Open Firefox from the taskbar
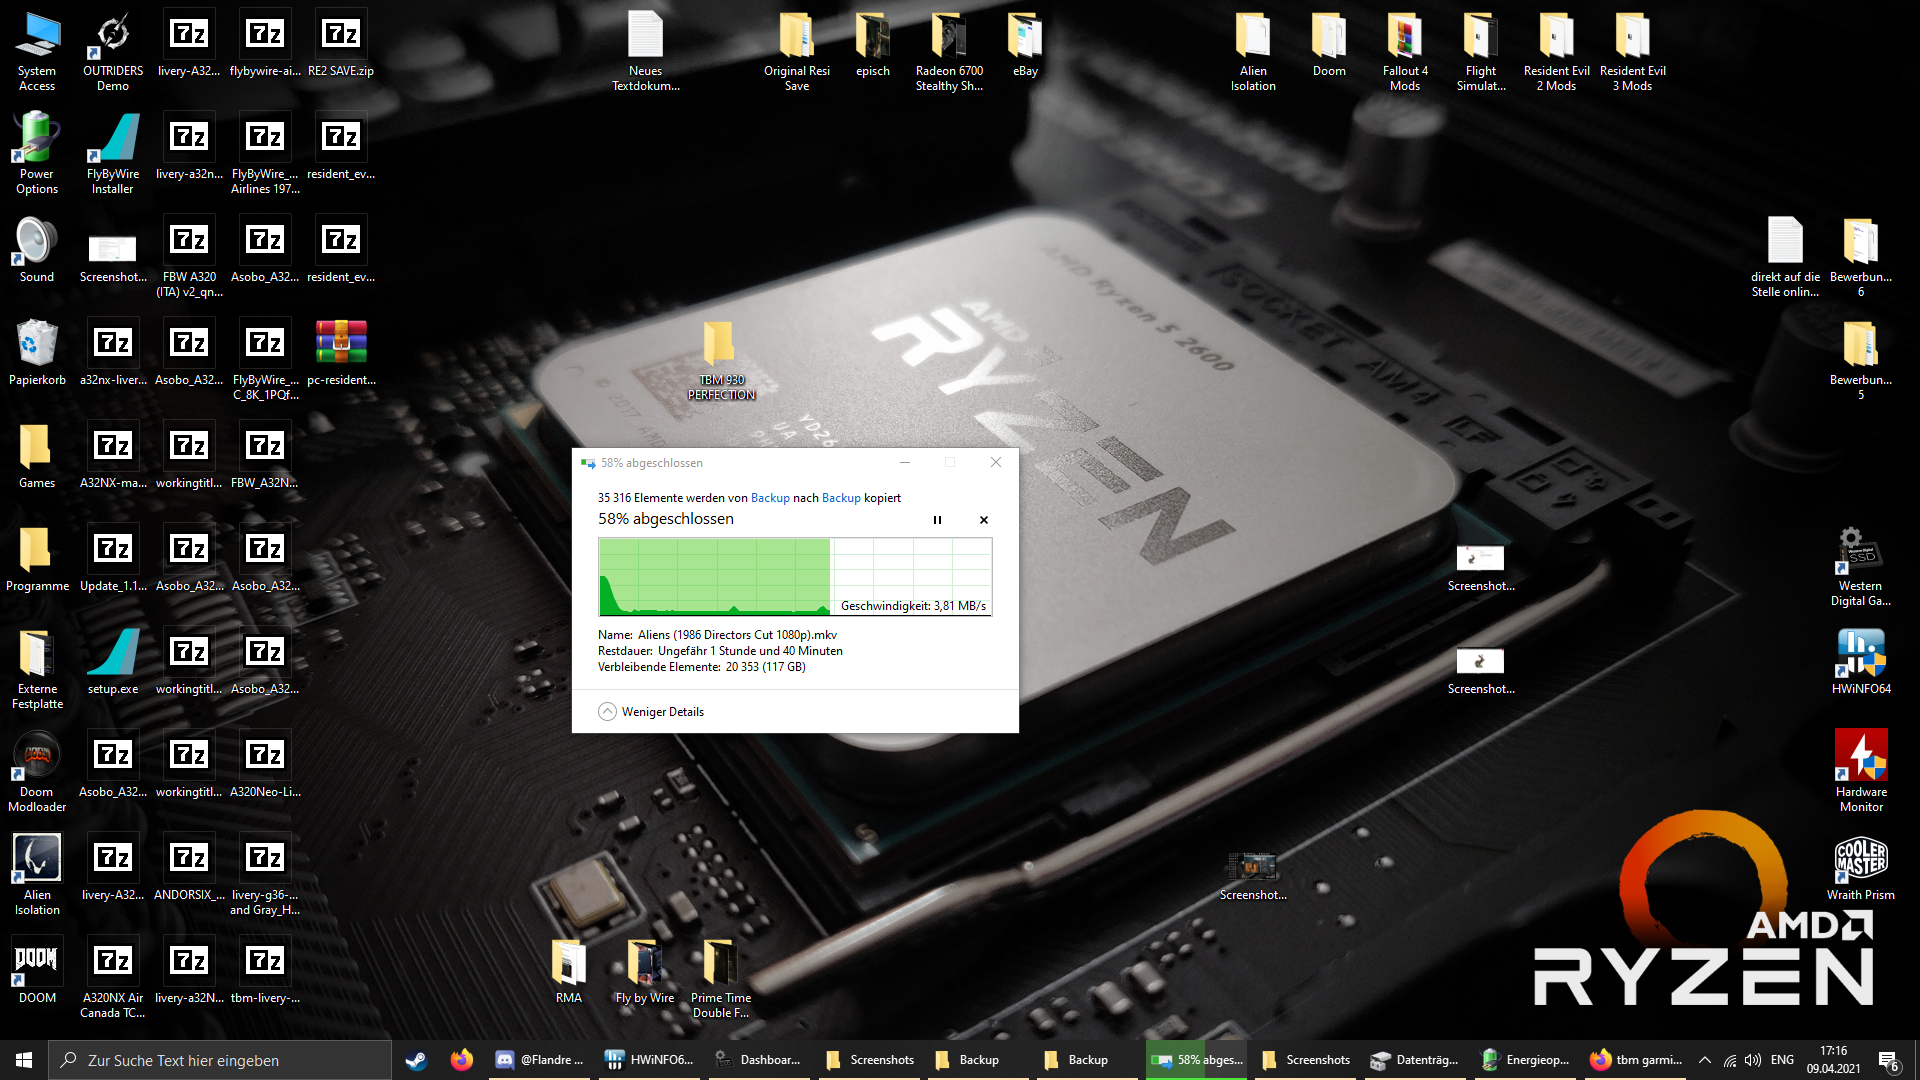This screenshot has width=1920, height=1080. pyautogui.click(x=461, y=1060)
